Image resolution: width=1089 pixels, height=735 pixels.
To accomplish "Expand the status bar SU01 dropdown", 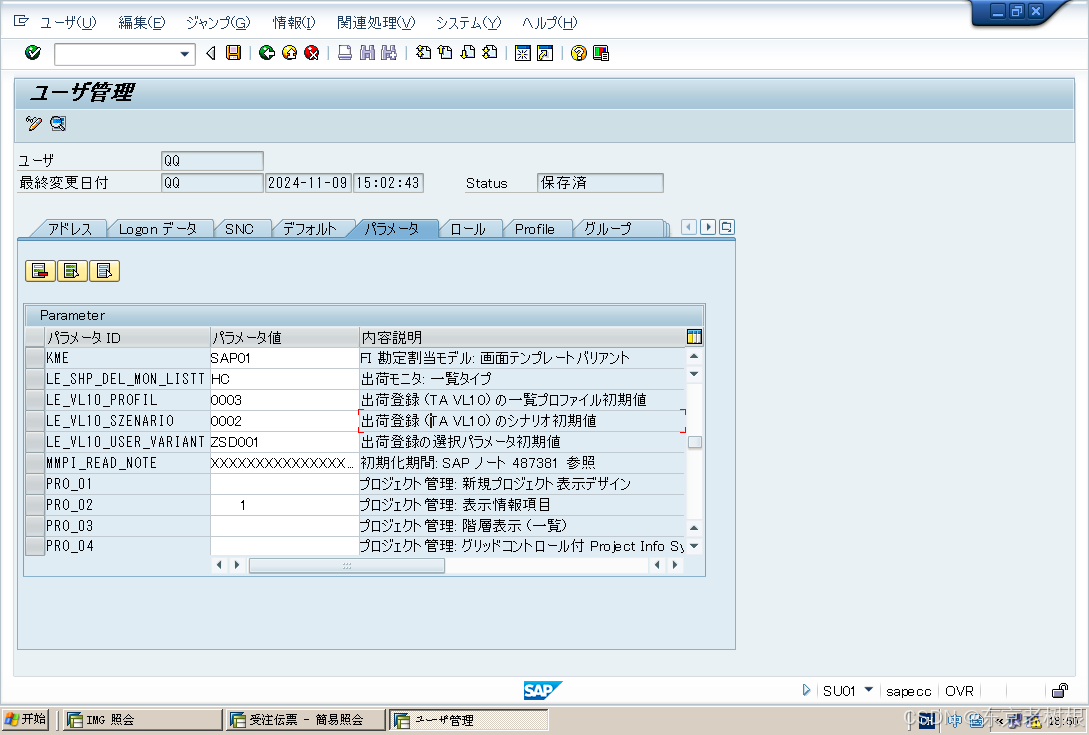I will pyautogui.click(x=868, y=690).
